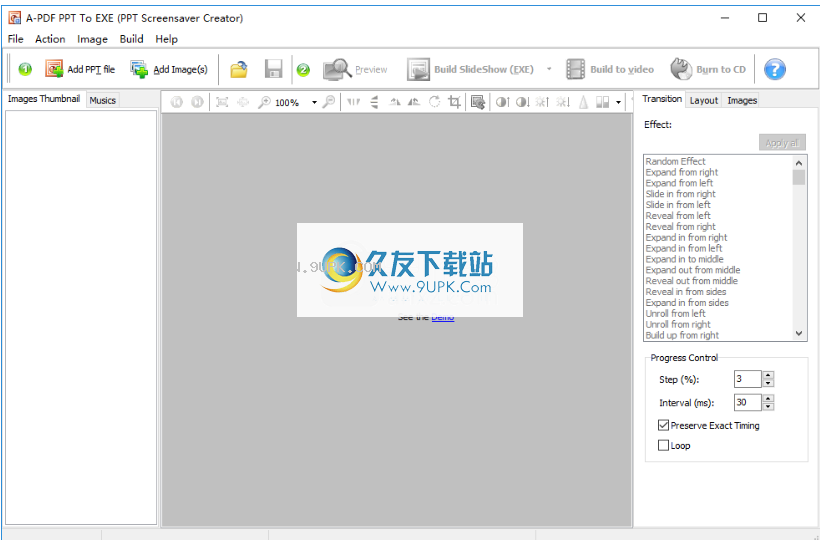
Task: Open project folder icon
Action: pyautogui.click(x=239, y=69)
